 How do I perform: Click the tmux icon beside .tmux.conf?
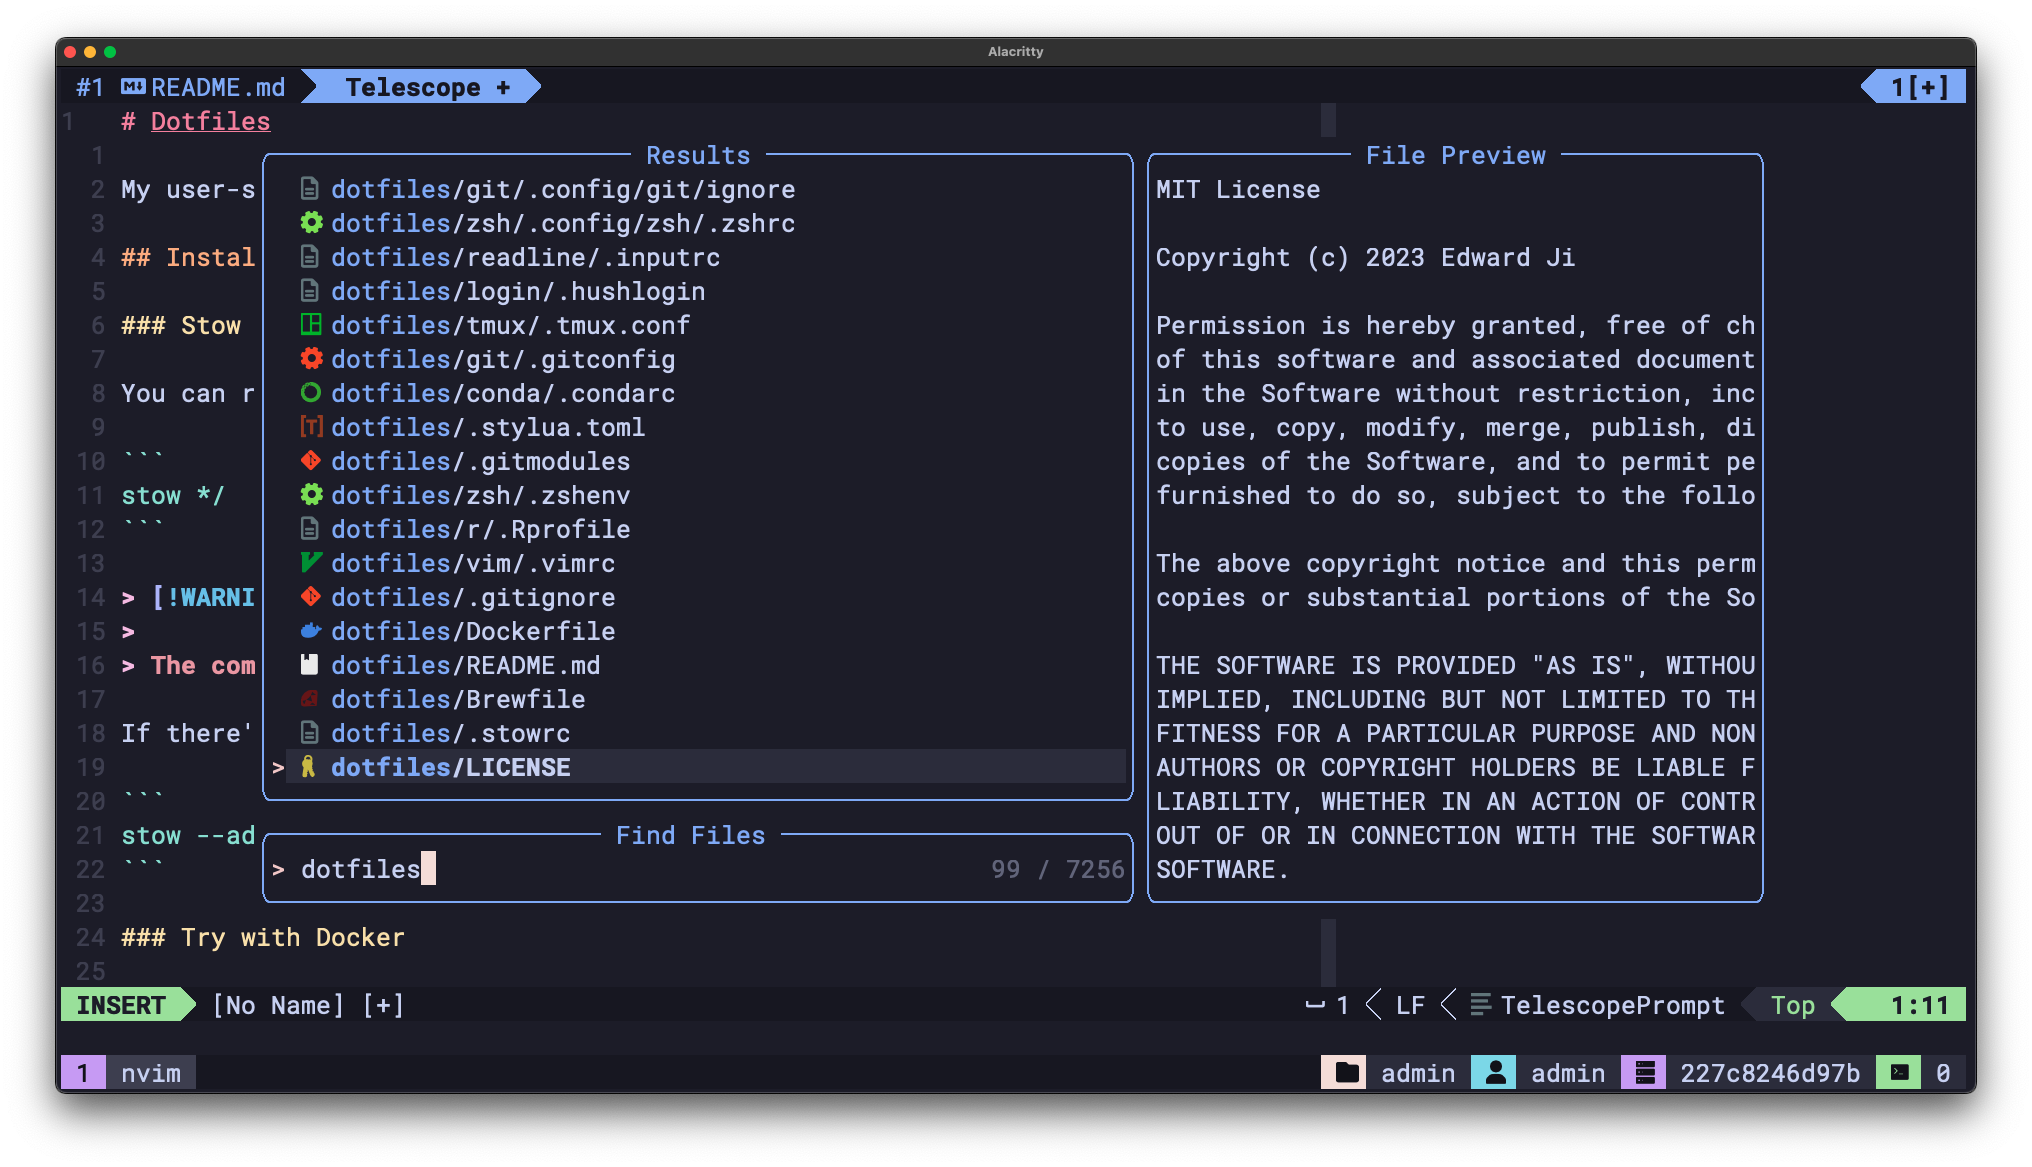click(x=311, y=325)
